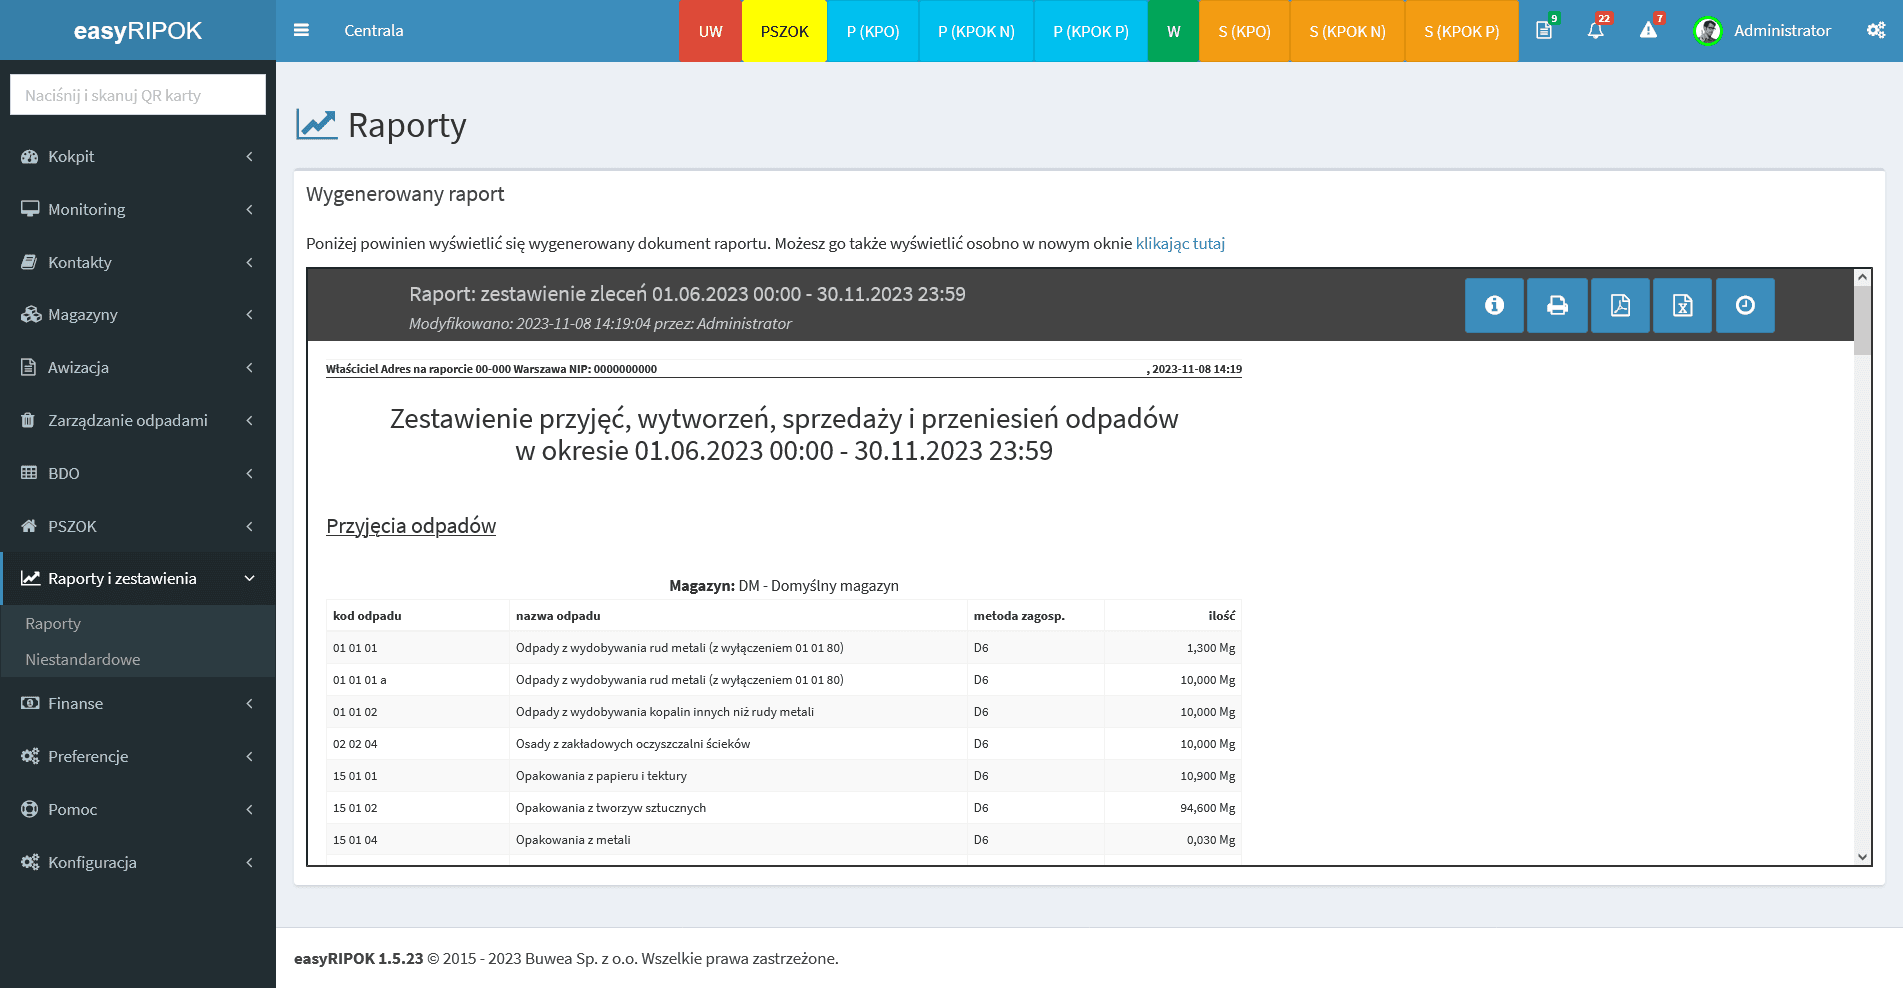Open the notifications bell icon
Screen dimensions: 1903x988
point(1596,31)
